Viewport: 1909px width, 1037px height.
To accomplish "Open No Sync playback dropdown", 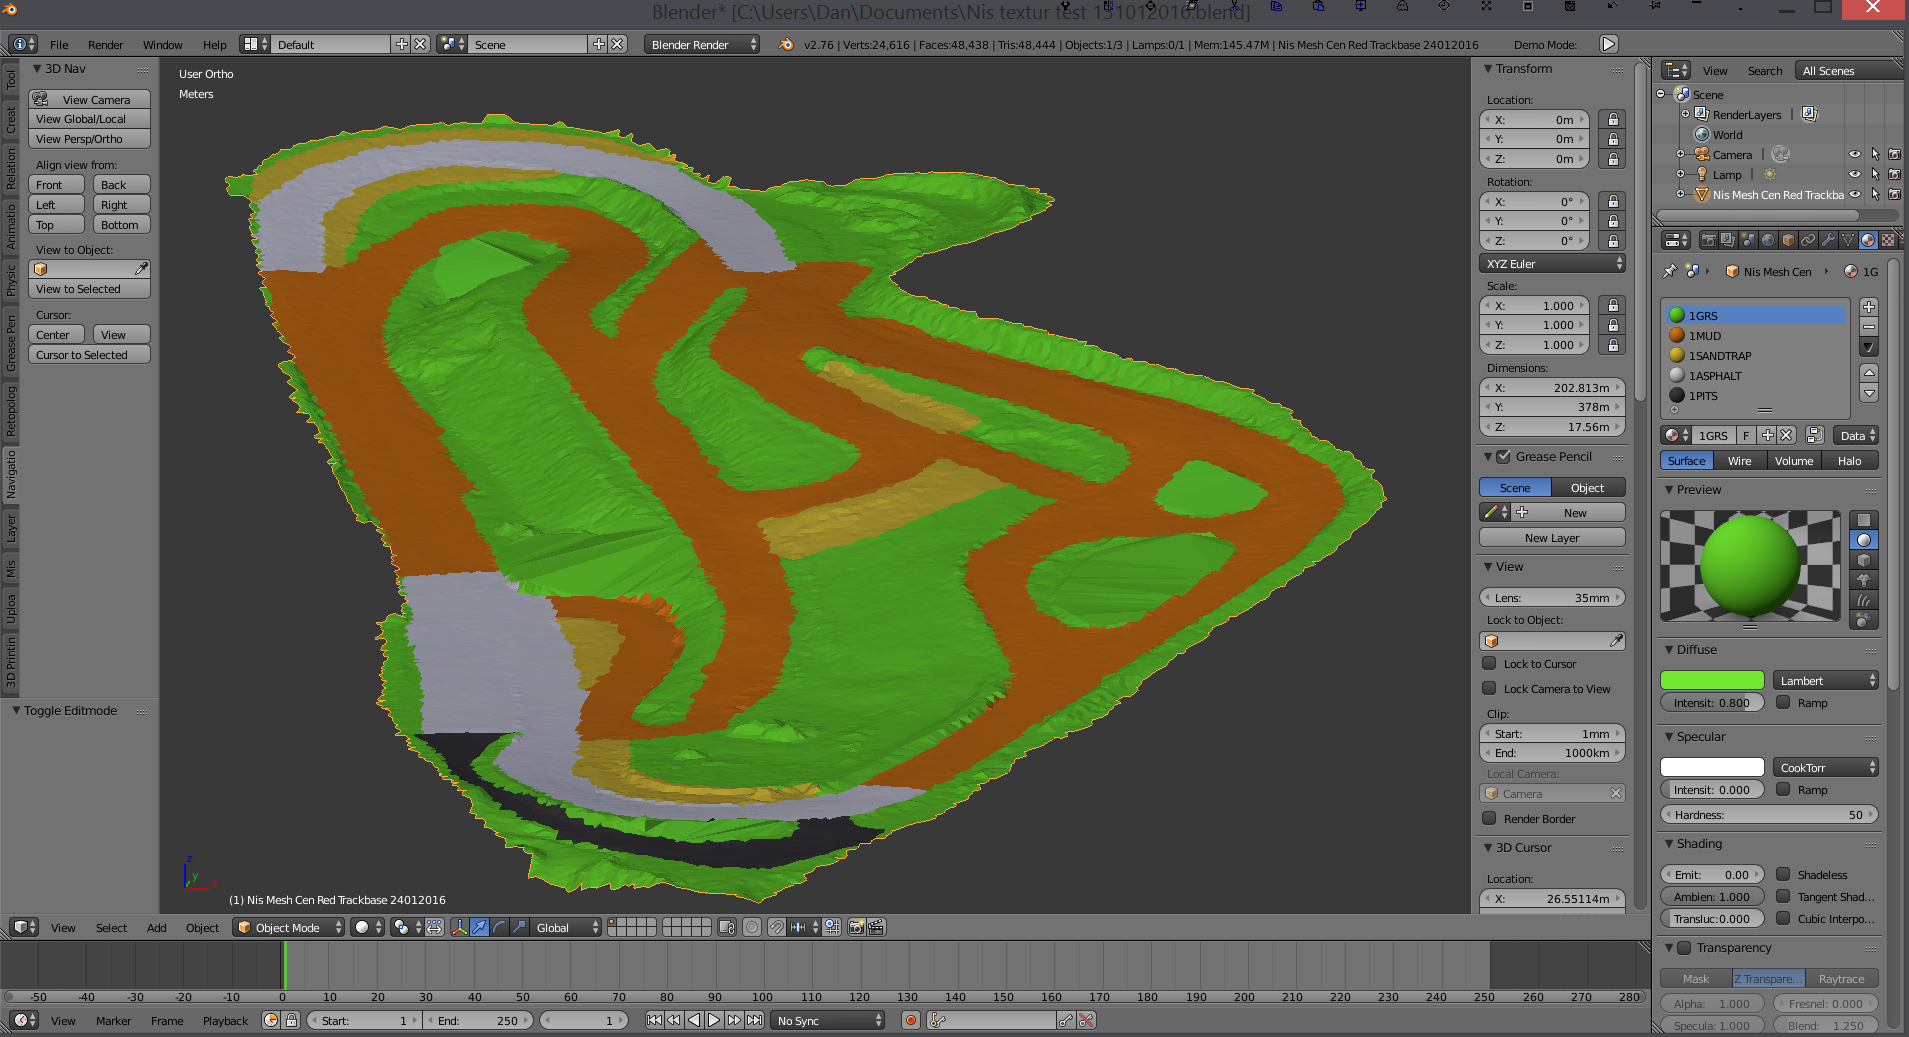I will tap(828, 1020).
